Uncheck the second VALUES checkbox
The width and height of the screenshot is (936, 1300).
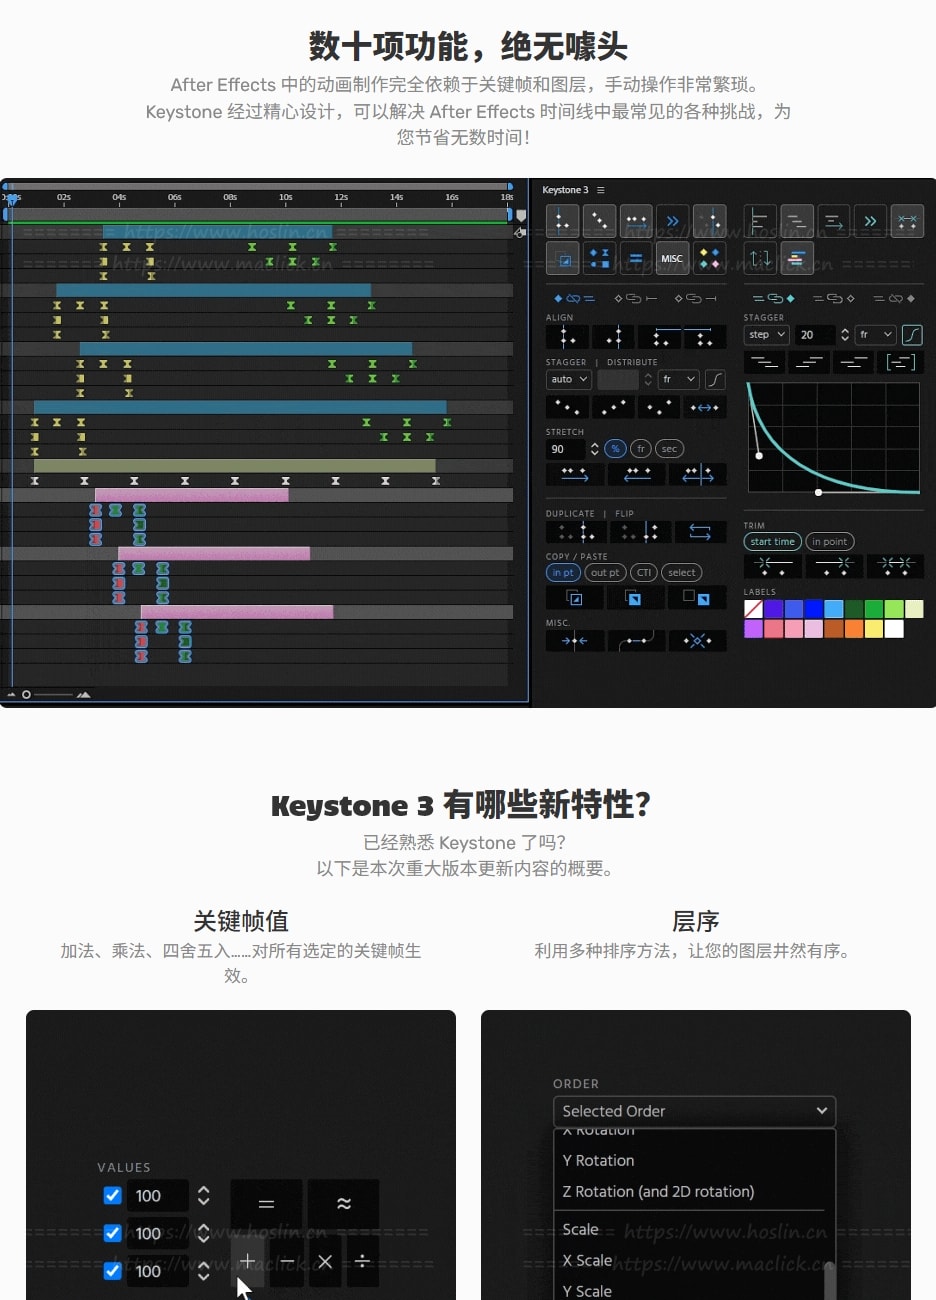(112, 1233)
